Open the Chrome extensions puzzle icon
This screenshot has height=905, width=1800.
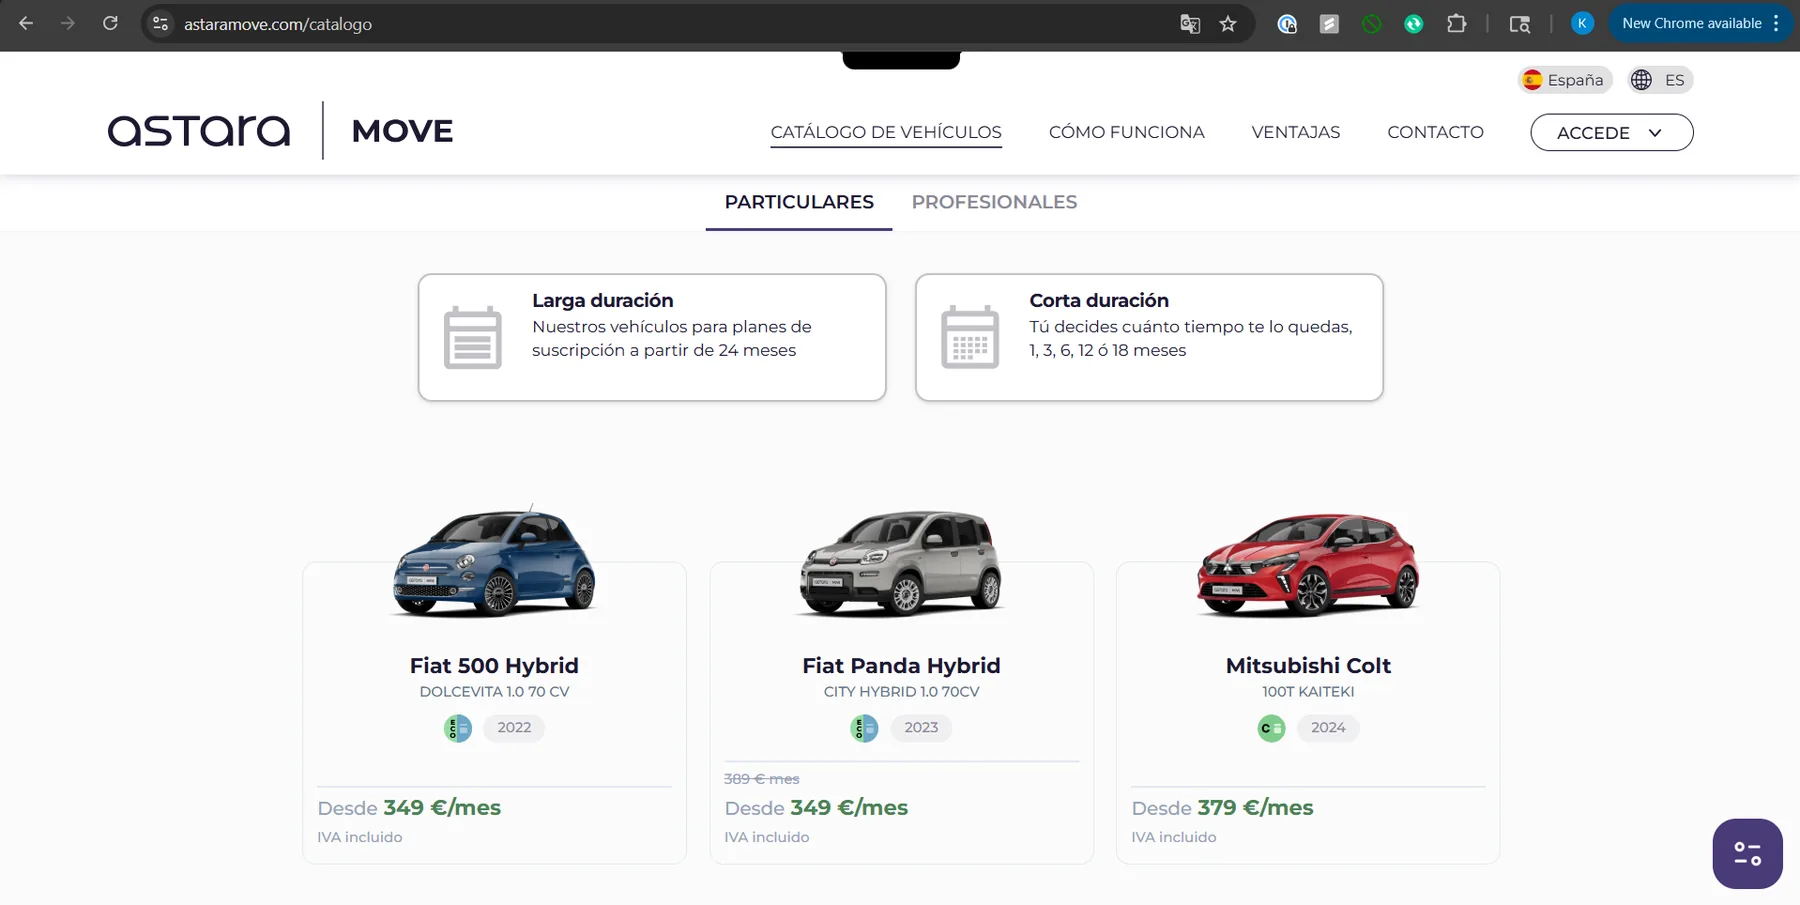tap(1457, 23)
